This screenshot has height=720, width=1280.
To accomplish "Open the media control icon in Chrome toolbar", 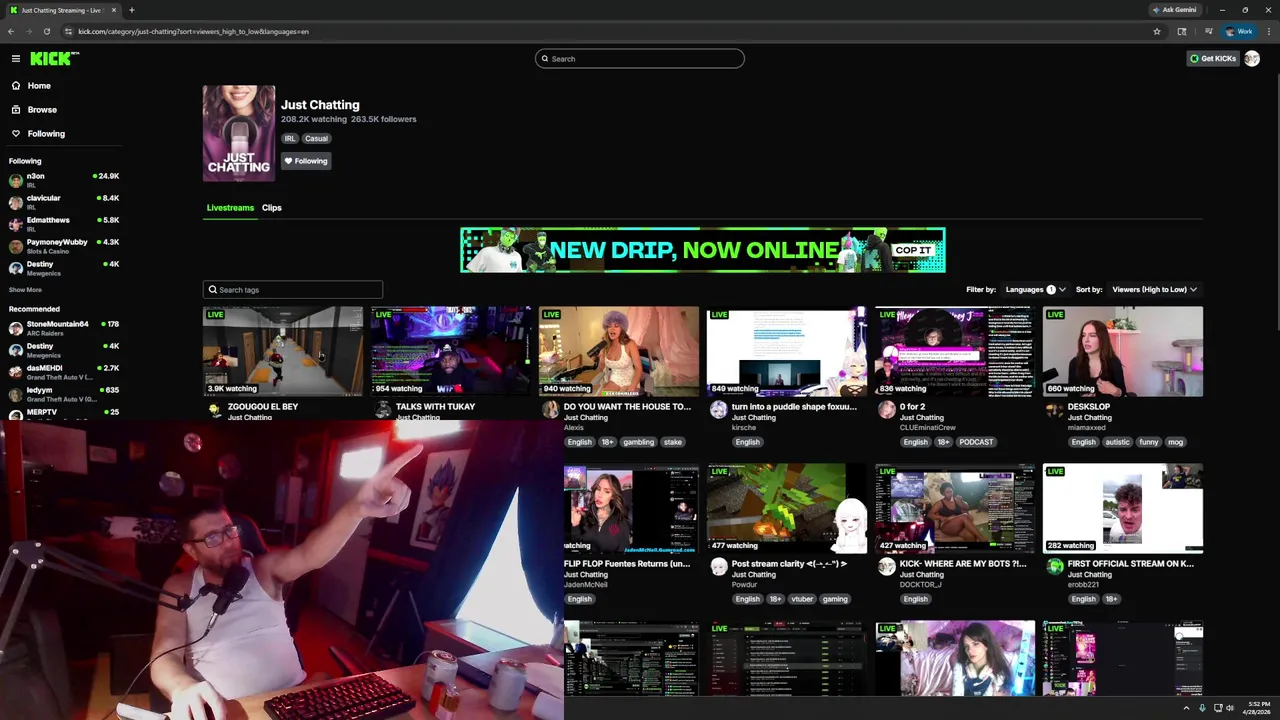I will pyautogui.click(x=1208, y=31).
